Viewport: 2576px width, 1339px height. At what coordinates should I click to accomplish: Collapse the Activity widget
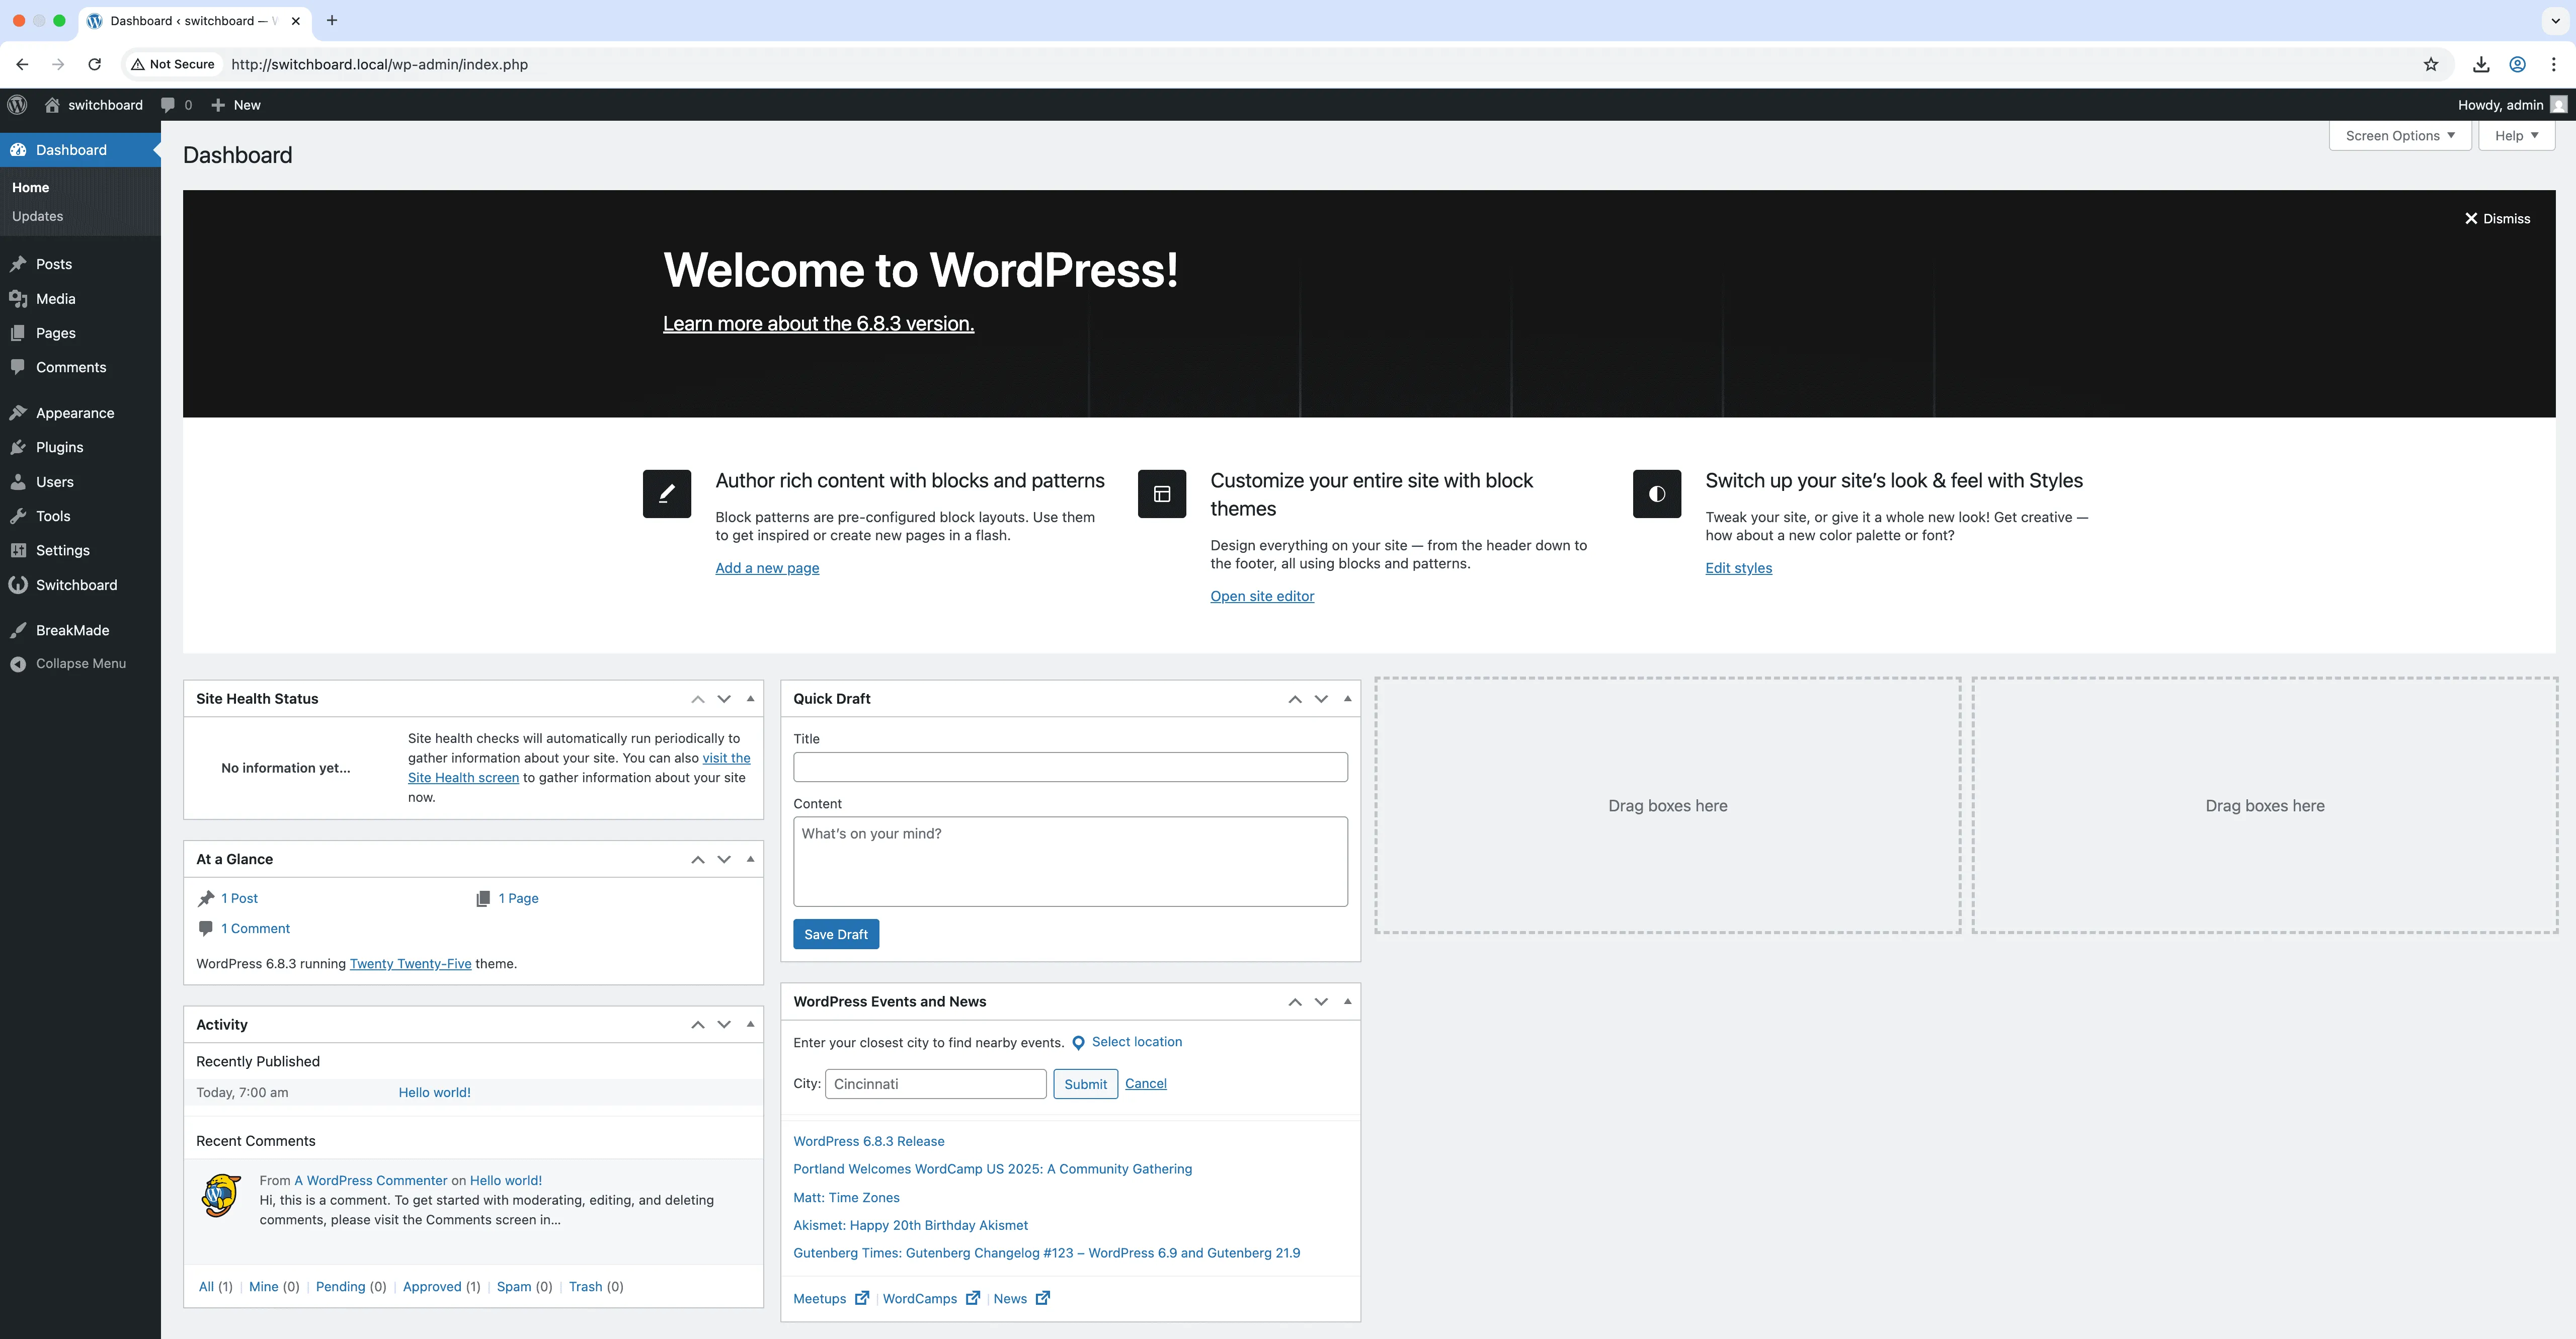click(x=750, y=1024)
